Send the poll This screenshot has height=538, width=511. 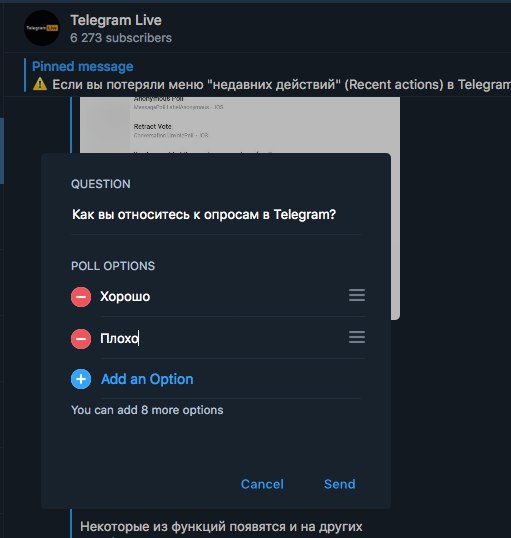[339, 484]
